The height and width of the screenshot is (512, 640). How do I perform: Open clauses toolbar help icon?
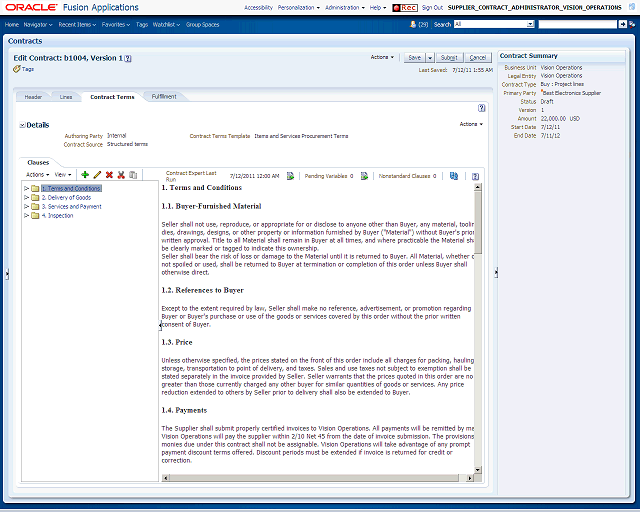click(476, 176)
